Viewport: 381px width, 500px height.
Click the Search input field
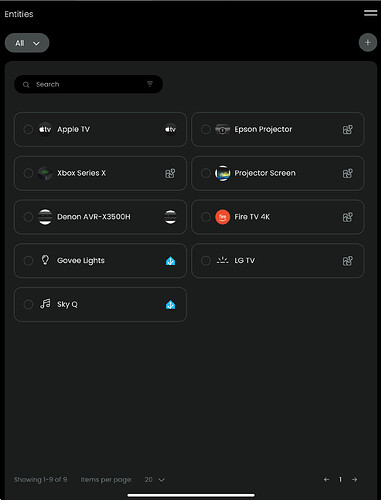tap(88, 84)
